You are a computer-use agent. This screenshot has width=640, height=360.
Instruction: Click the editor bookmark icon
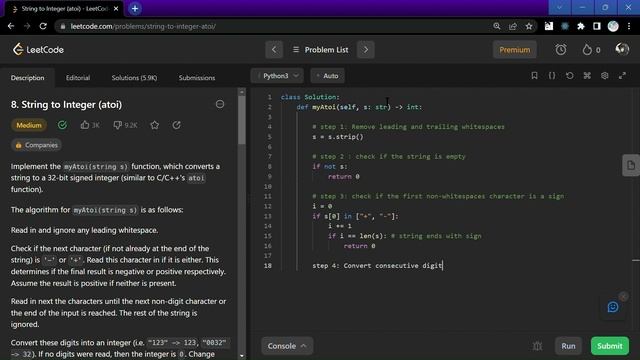(x=534, y=76)
